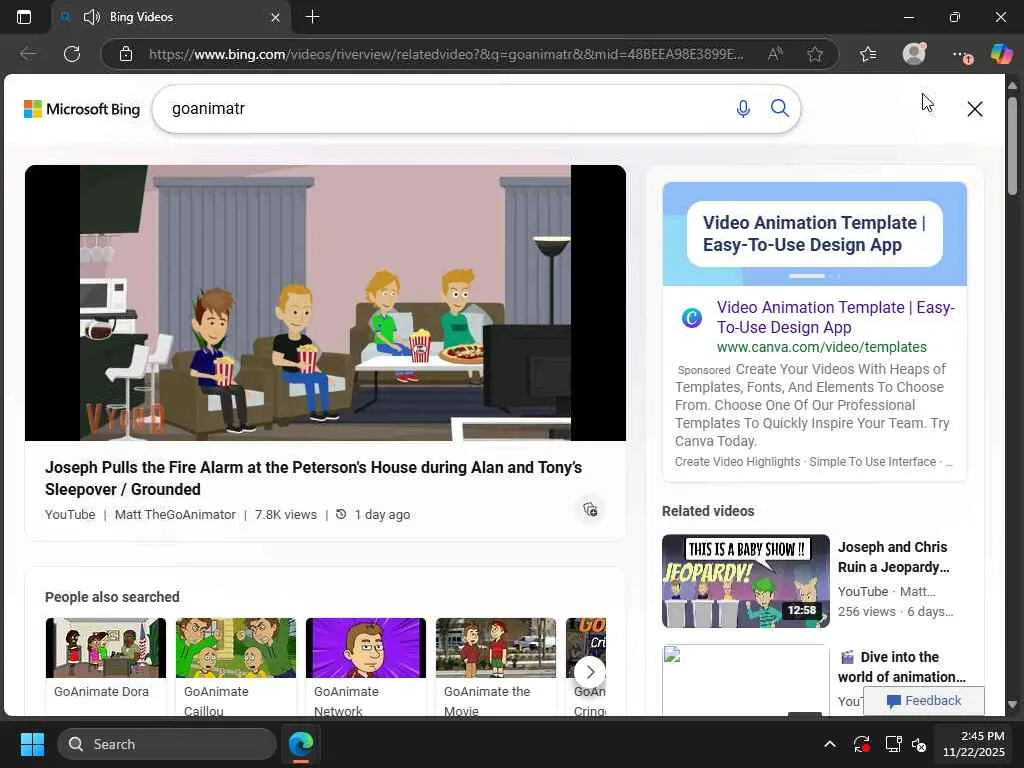
Task: Click Matt TheGoAnimator channel name
Action: 175,515
